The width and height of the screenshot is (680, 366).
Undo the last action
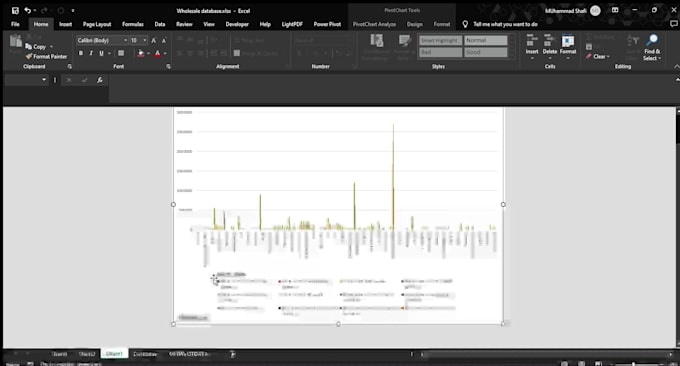click(28, 10)
